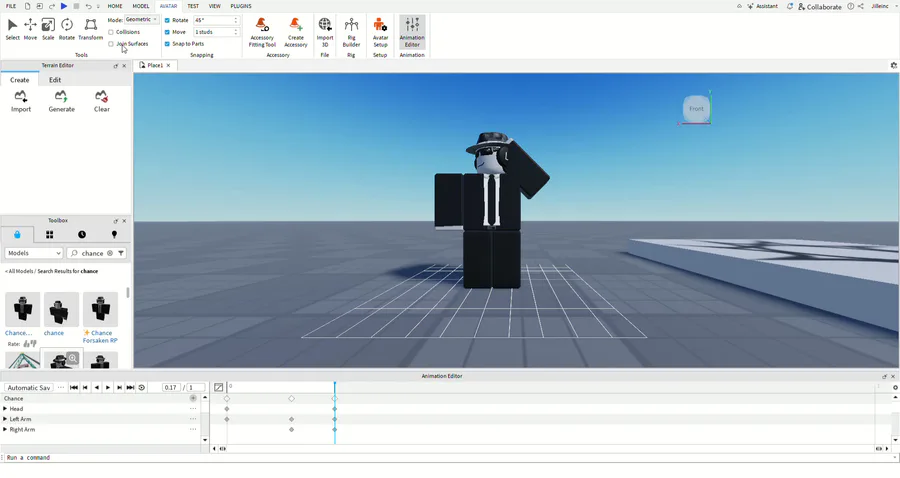
Task: Choose the Scale tool
Action: [48, 29]
